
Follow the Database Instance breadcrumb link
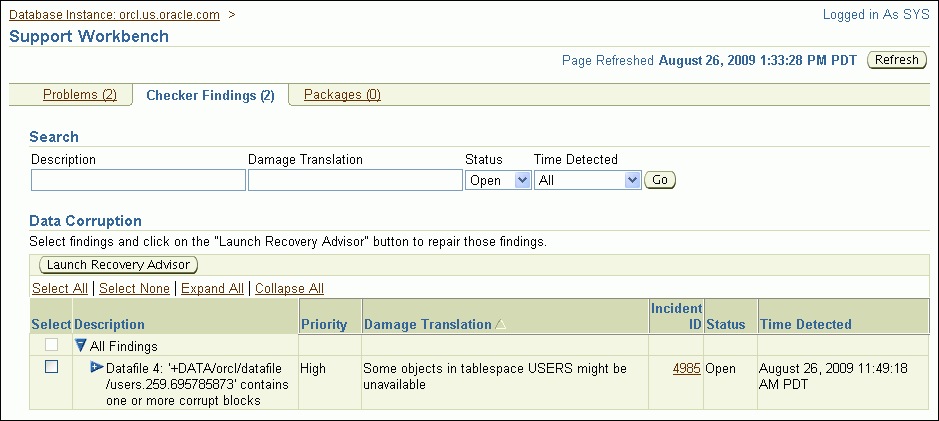pos(114,15)
